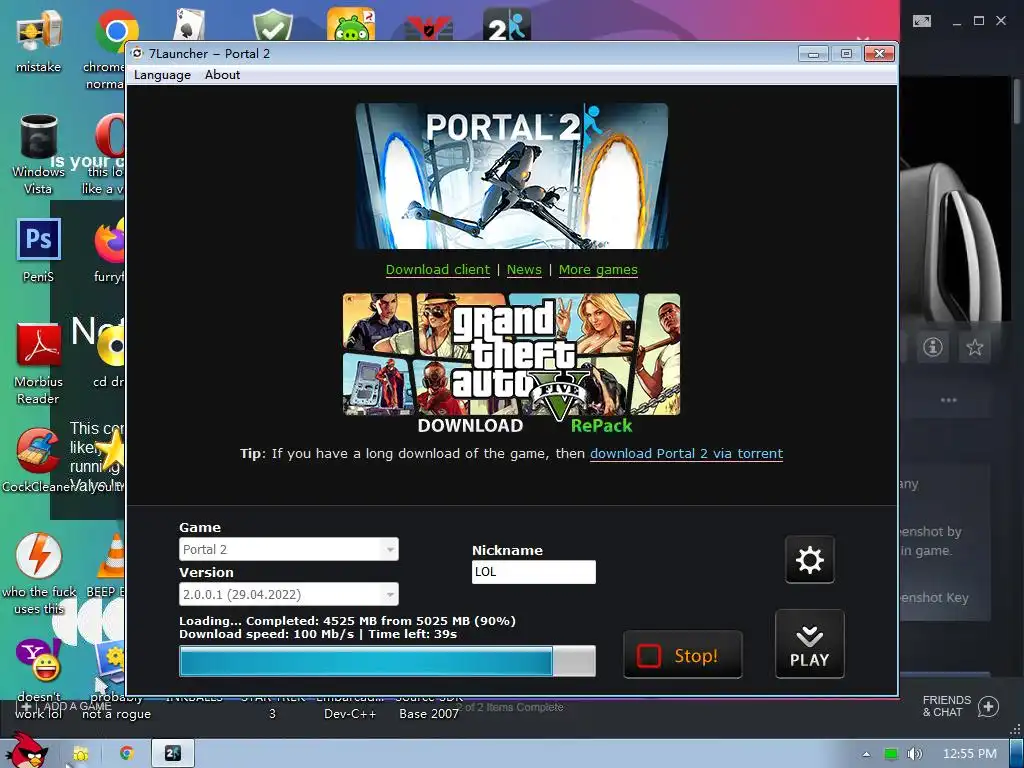Open the About menu in 7Launcher
Viewport: 1024px width, 768px height.
click(x=222, y=74)
